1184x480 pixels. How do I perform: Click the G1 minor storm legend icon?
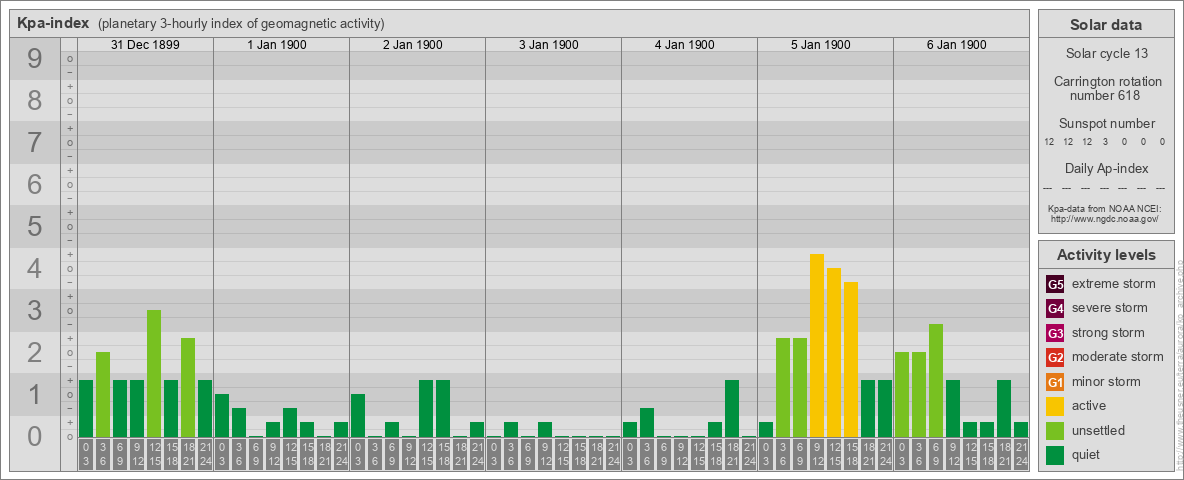(1055, 381)
